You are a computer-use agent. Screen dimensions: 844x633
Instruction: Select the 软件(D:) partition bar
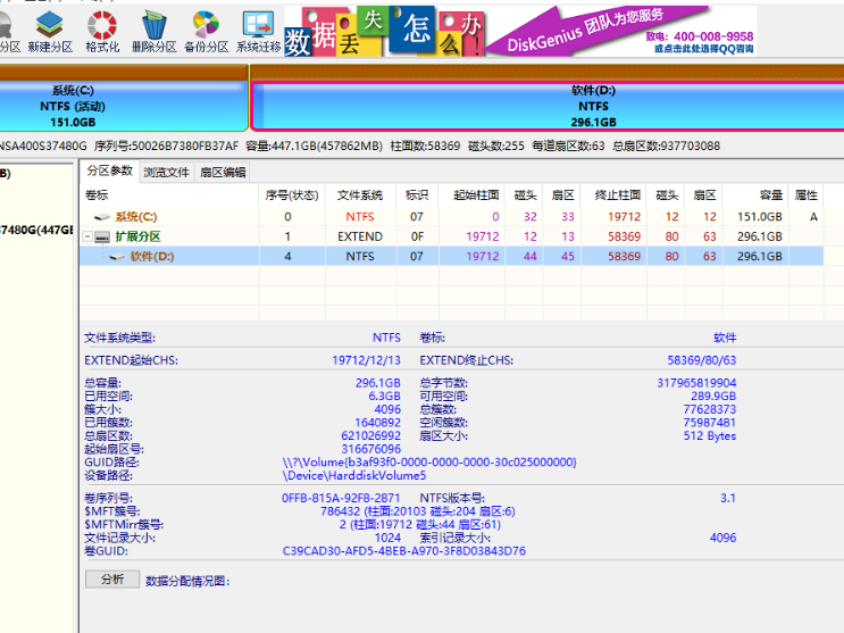(x=547, y=106)
